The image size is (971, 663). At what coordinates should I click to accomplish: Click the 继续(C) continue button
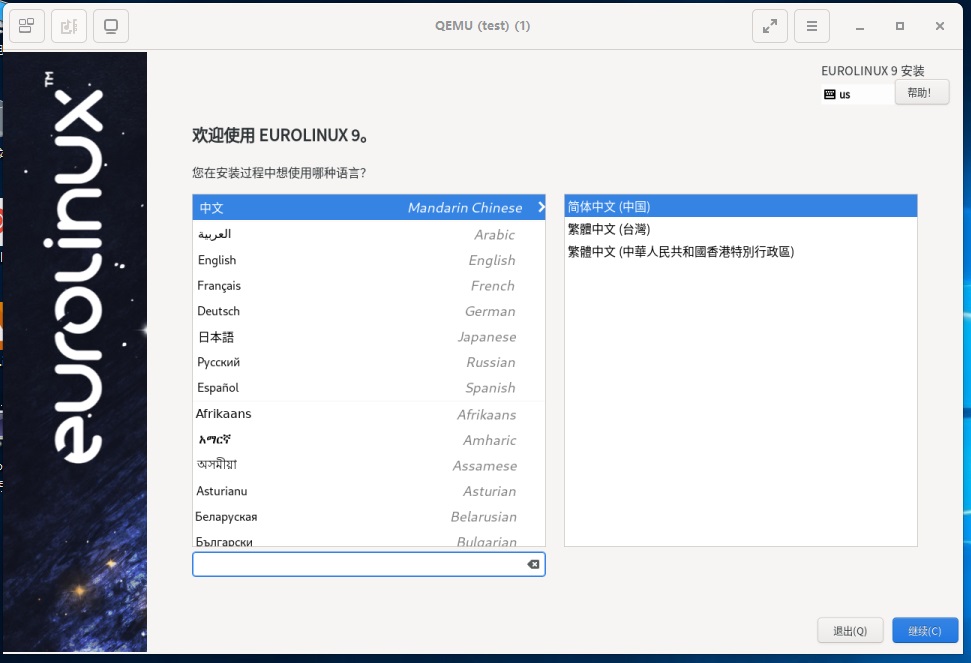coord(925,631)
